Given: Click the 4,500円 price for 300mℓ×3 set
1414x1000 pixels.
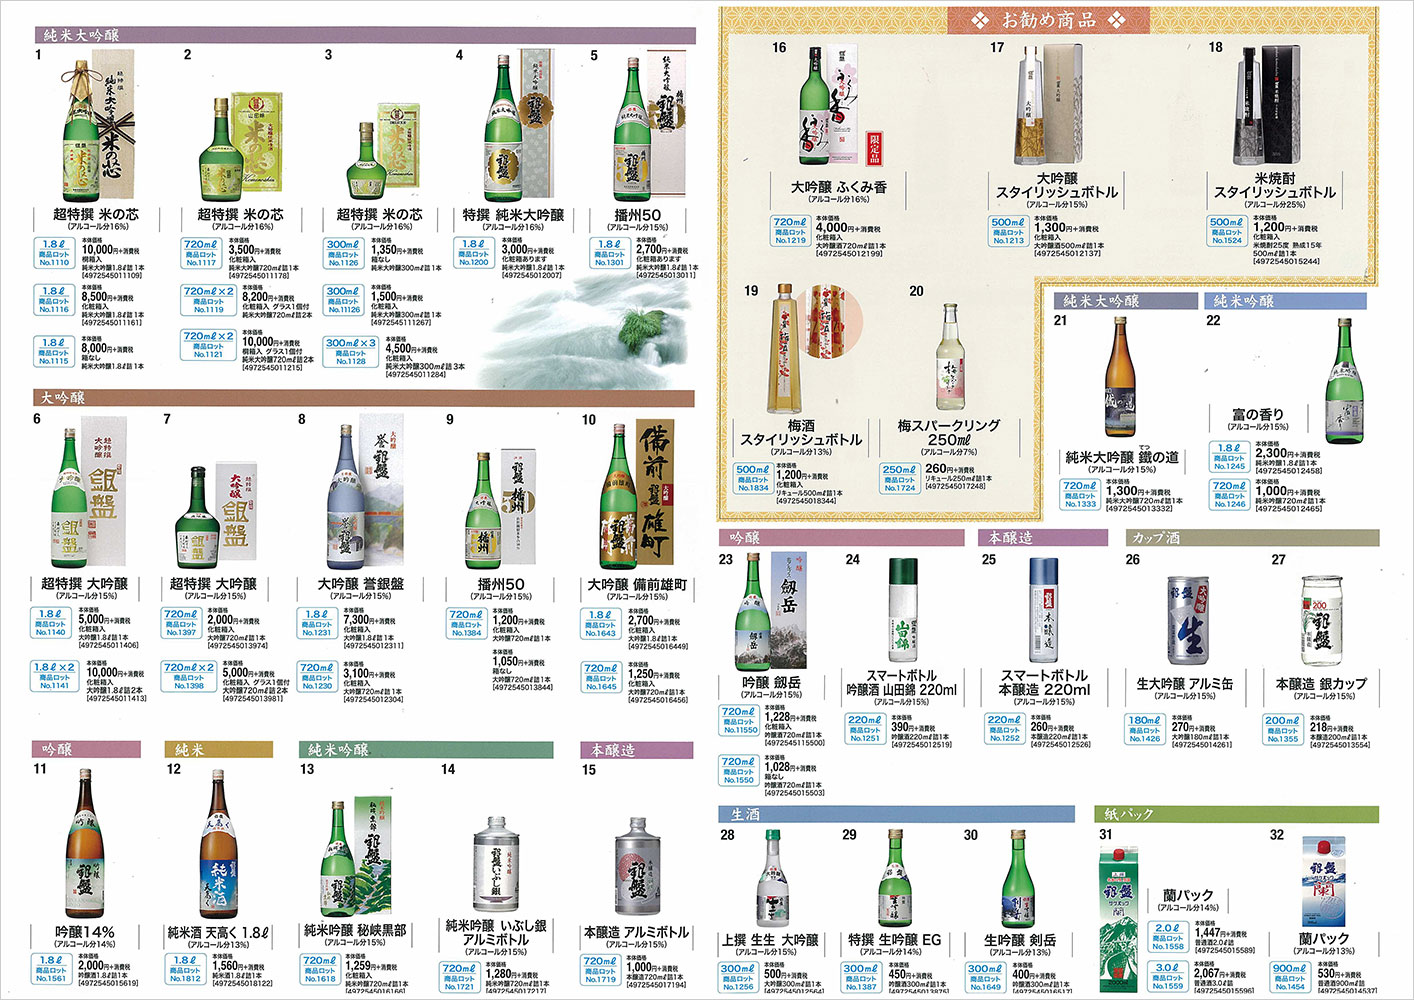Looking at the screenshot, I should [411, 349].
